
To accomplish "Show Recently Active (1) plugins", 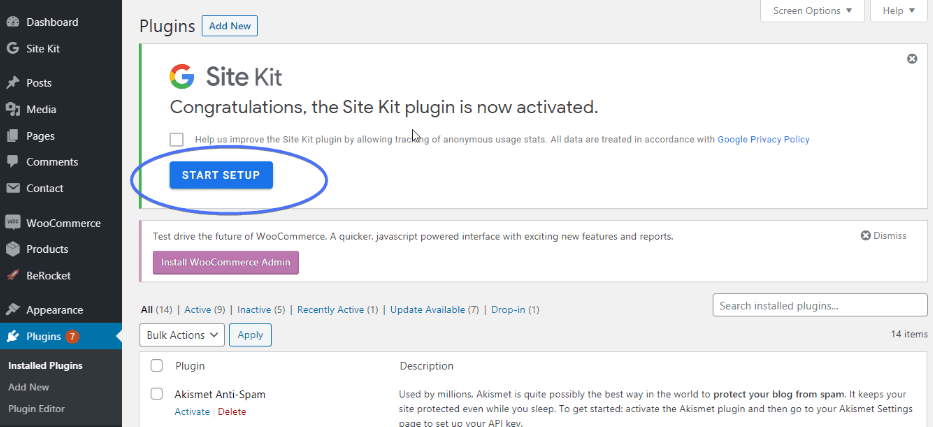I will point(337,310).
